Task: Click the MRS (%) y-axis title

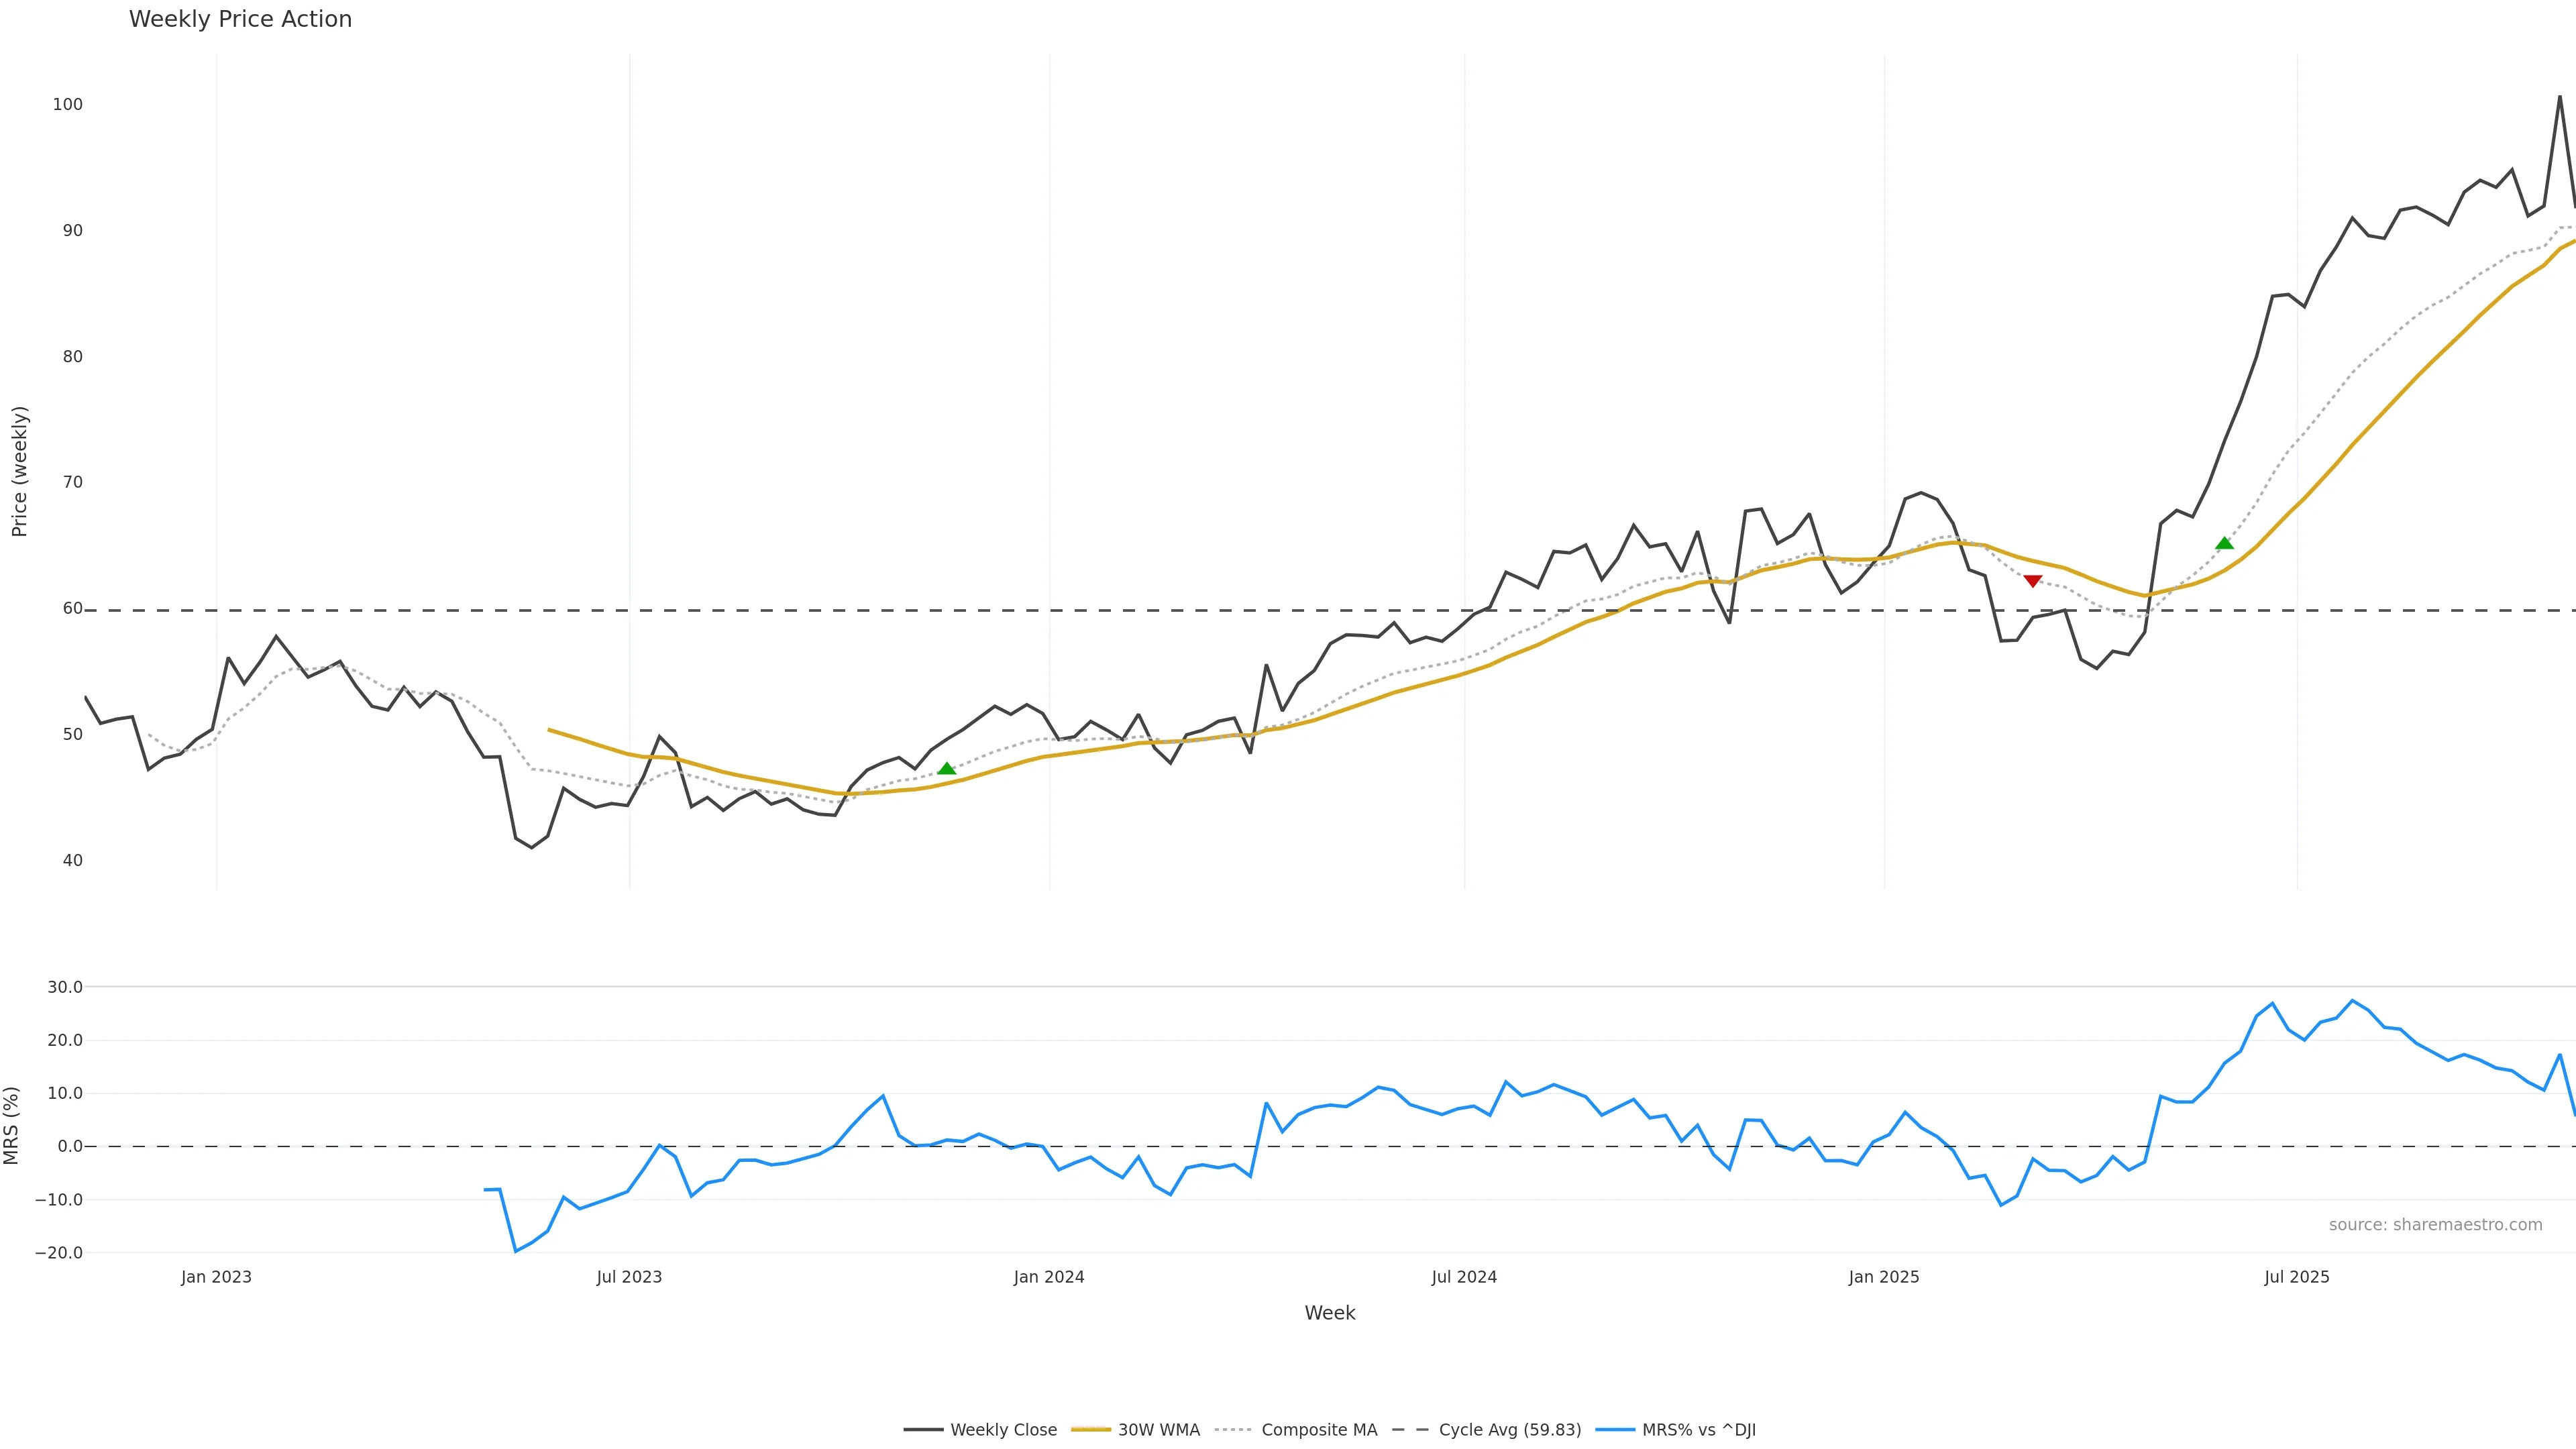Action: pyautogui.click(x=12, y=1125)
